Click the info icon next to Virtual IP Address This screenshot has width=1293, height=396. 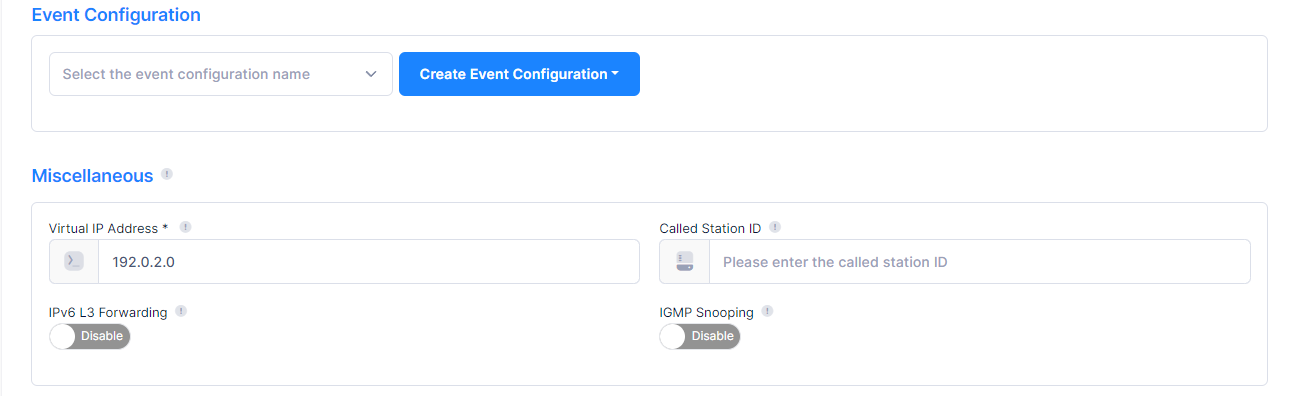(x=185, y=227)
